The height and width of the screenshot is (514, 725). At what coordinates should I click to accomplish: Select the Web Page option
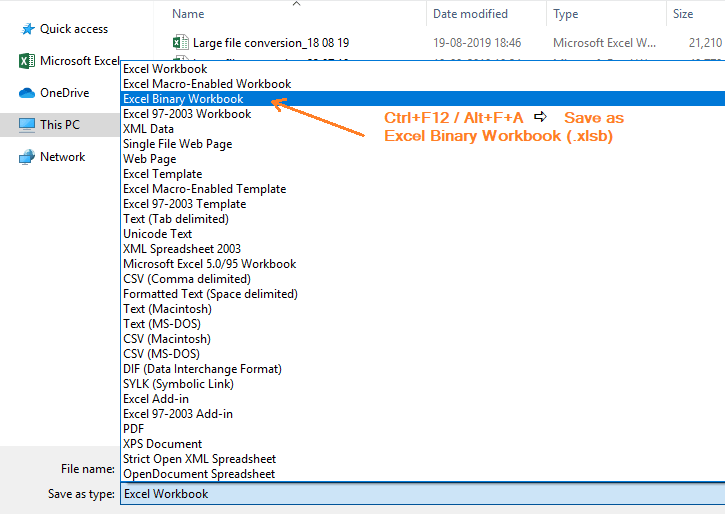[423, 159]
